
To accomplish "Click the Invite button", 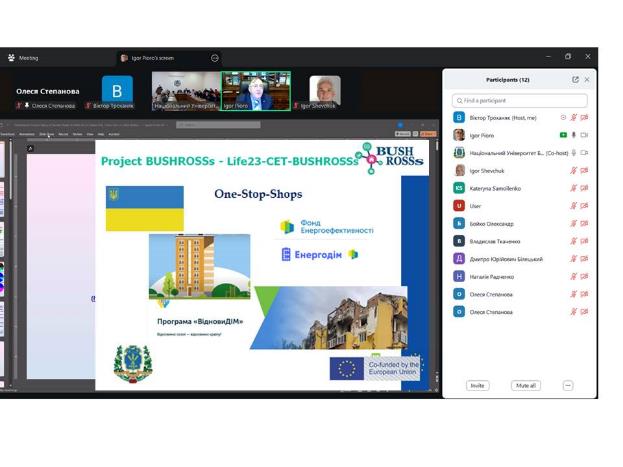I will pyautogui.click(x=477, y=386).
